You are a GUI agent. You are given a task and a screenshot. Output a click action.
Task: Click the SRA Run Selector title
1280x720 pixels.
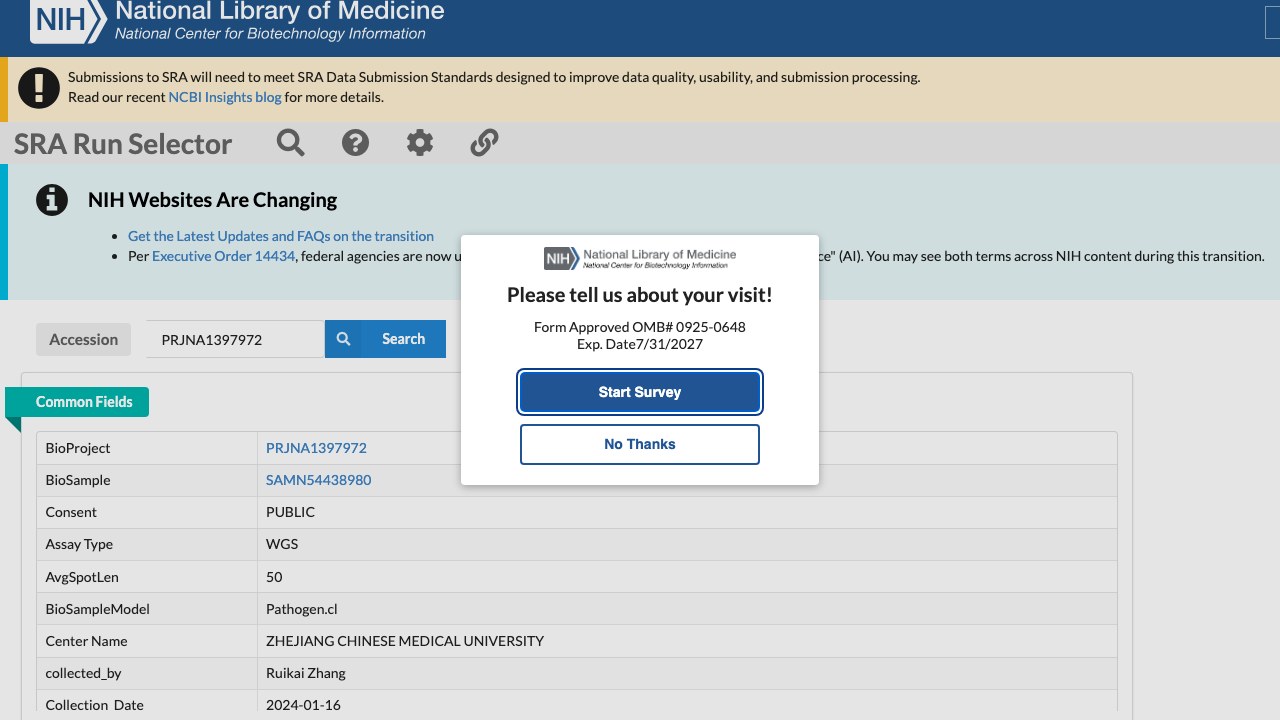point(123,144)
